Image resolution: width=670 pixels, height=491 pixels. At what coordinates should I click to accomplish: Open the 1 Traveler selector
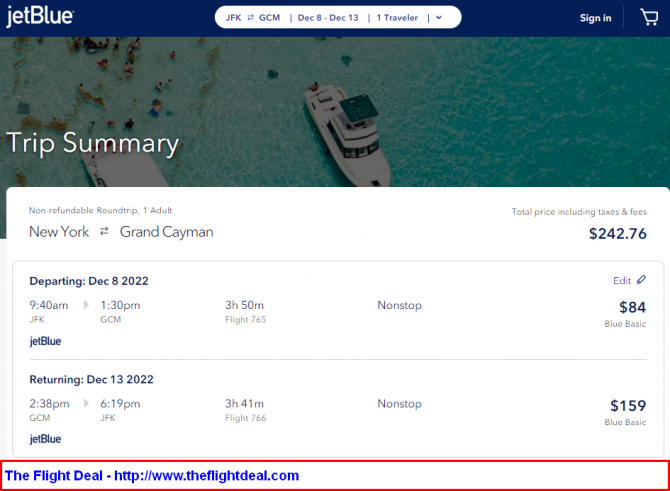pyautogui.click(x=396, y=17)
